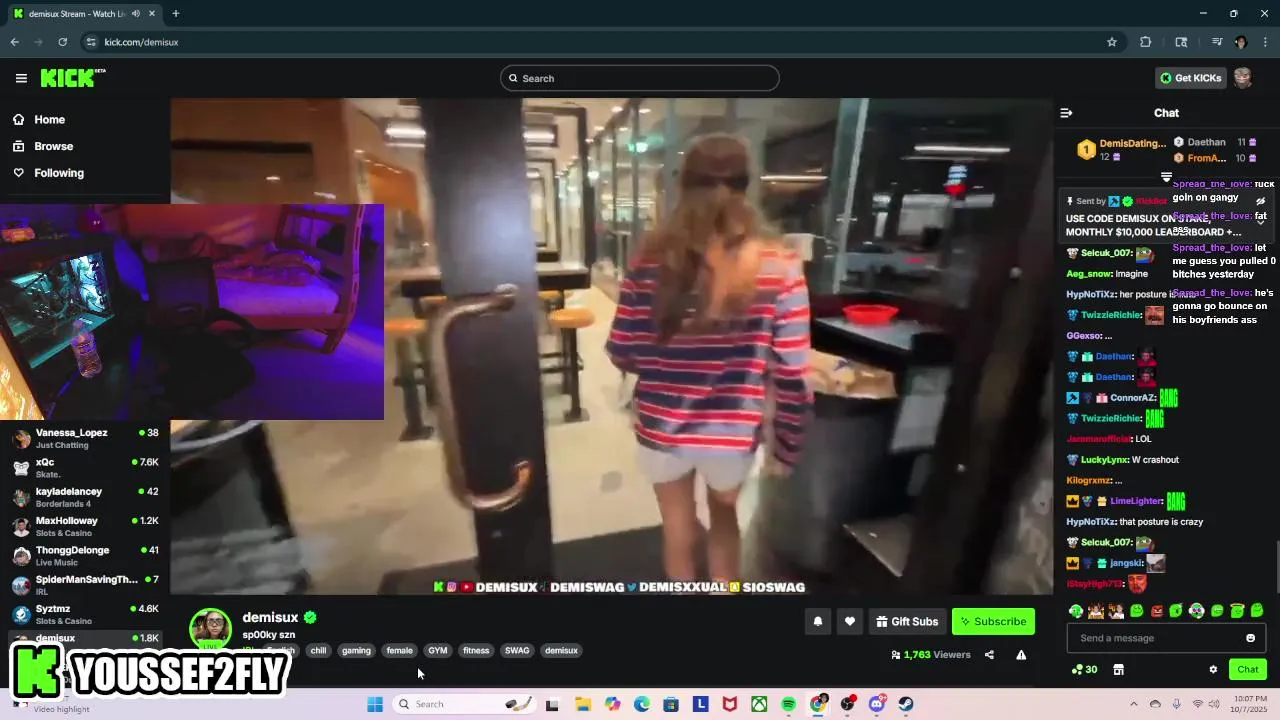Click the picture-in-picture webcam overlay
The height and width of the screenshot is (720, 1280).
pyautogui.click(x=192, y=312)
